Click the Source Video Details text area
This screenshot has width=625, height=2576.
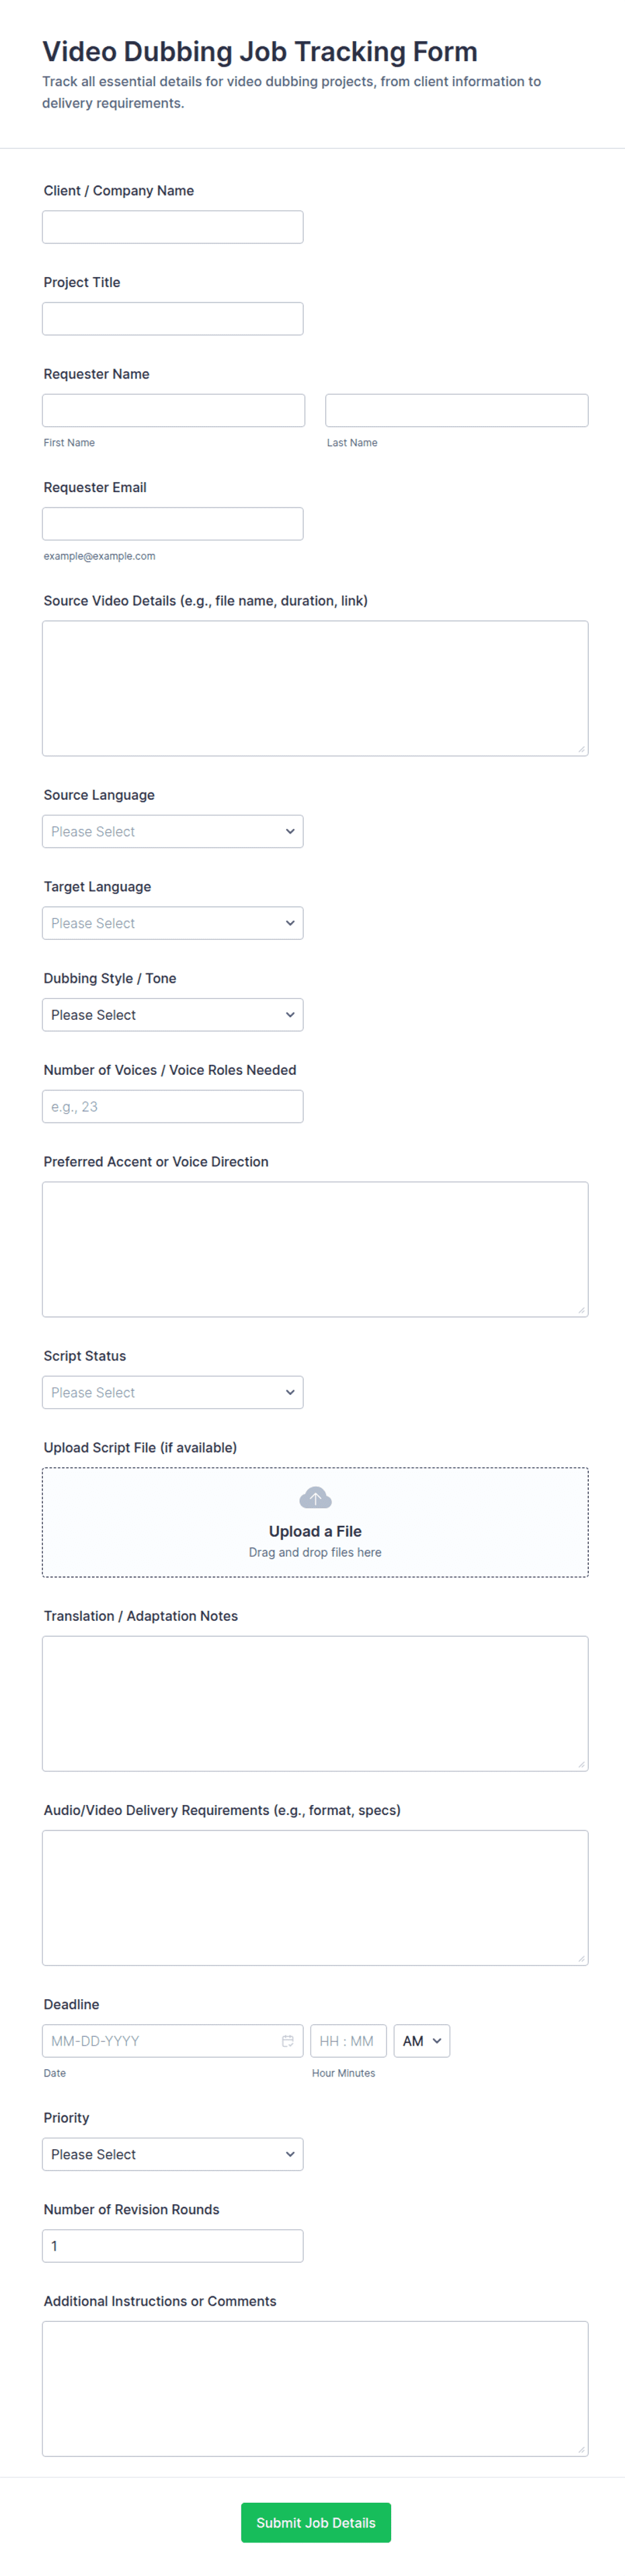[315, 688]
